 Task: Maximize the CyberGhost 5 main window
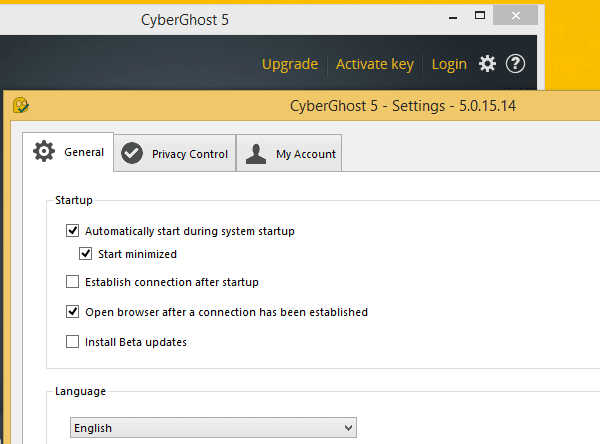coord(480,15)
